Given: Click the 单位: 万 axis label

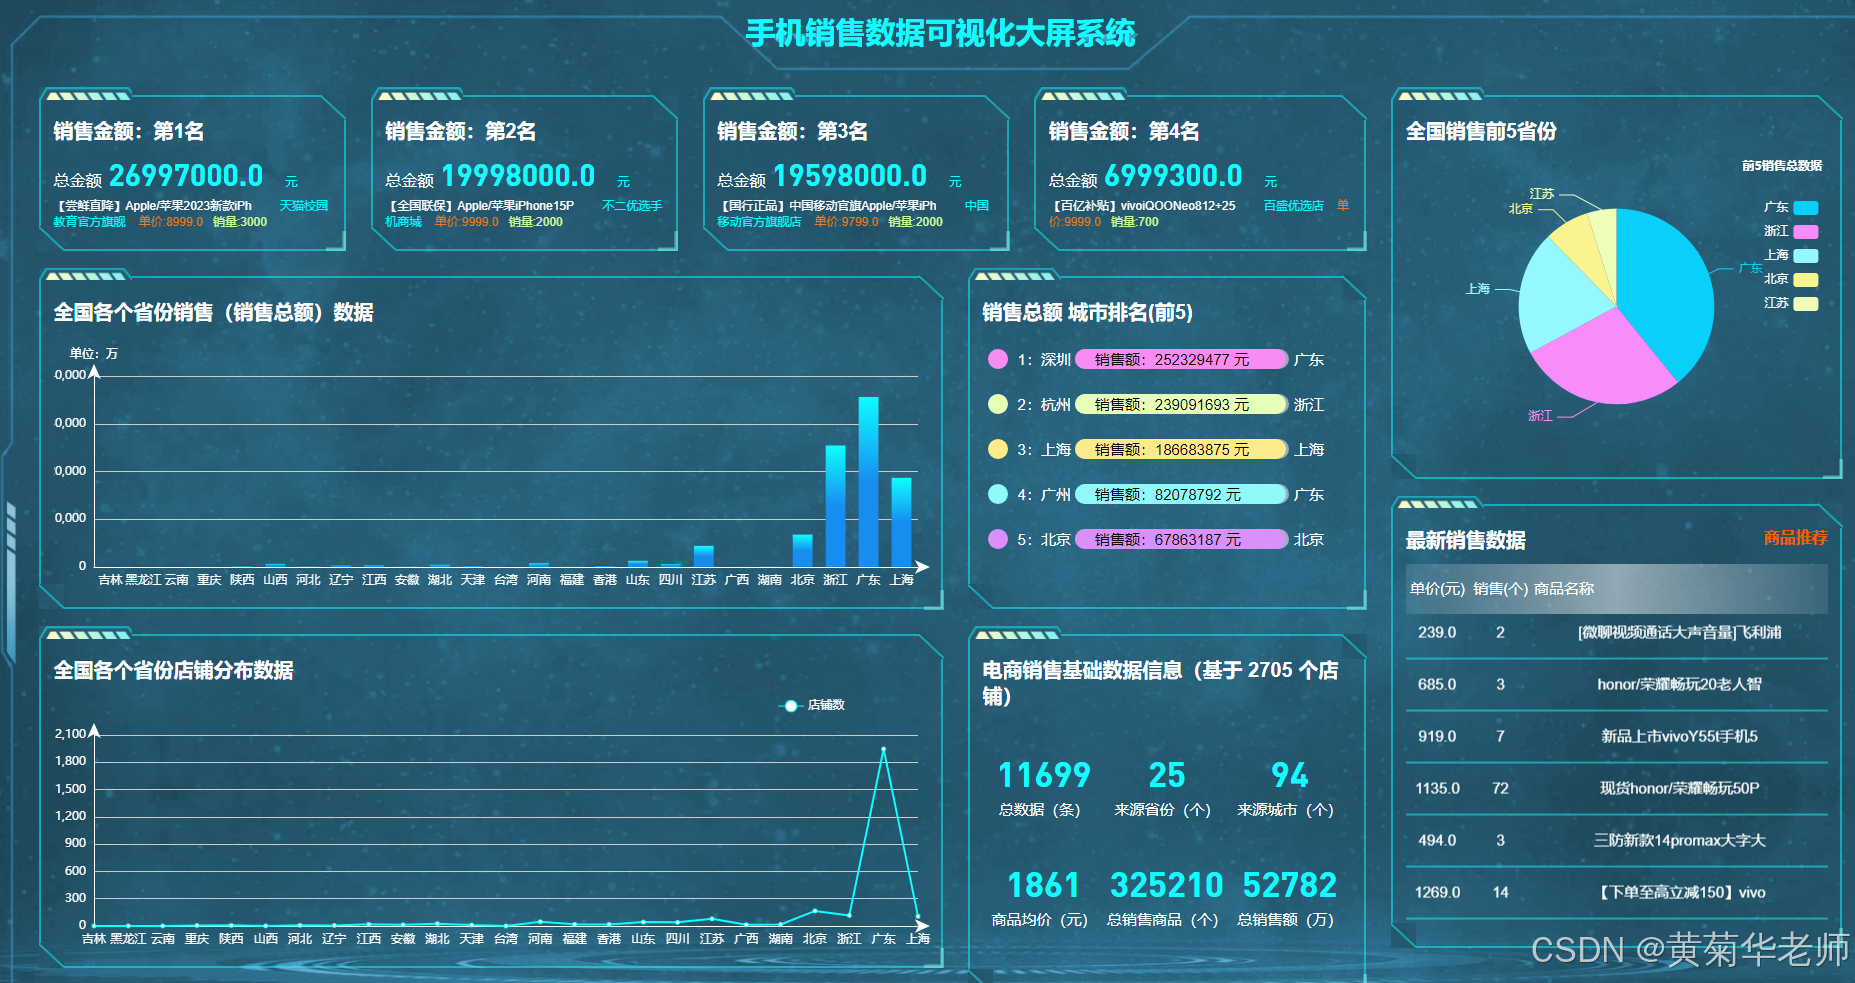Looking at the screenshot, I should [93, 353].
